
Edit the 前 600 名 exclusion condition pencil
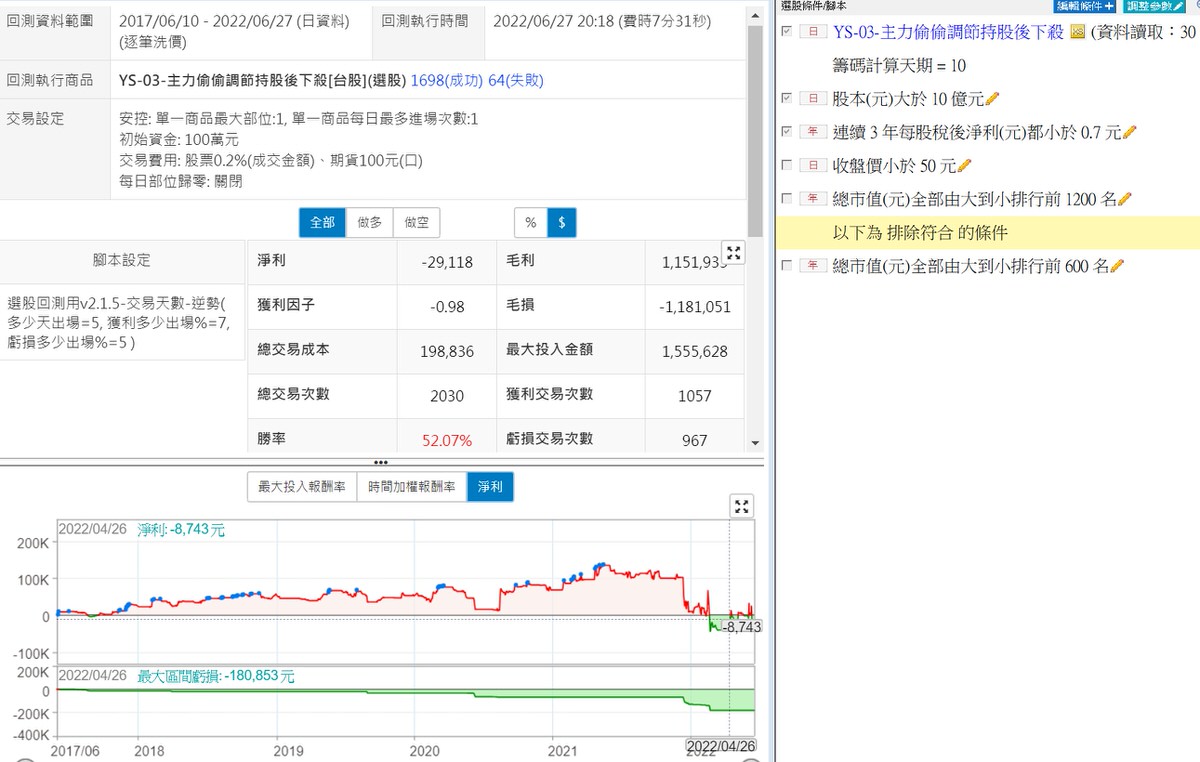[1117, 266]
